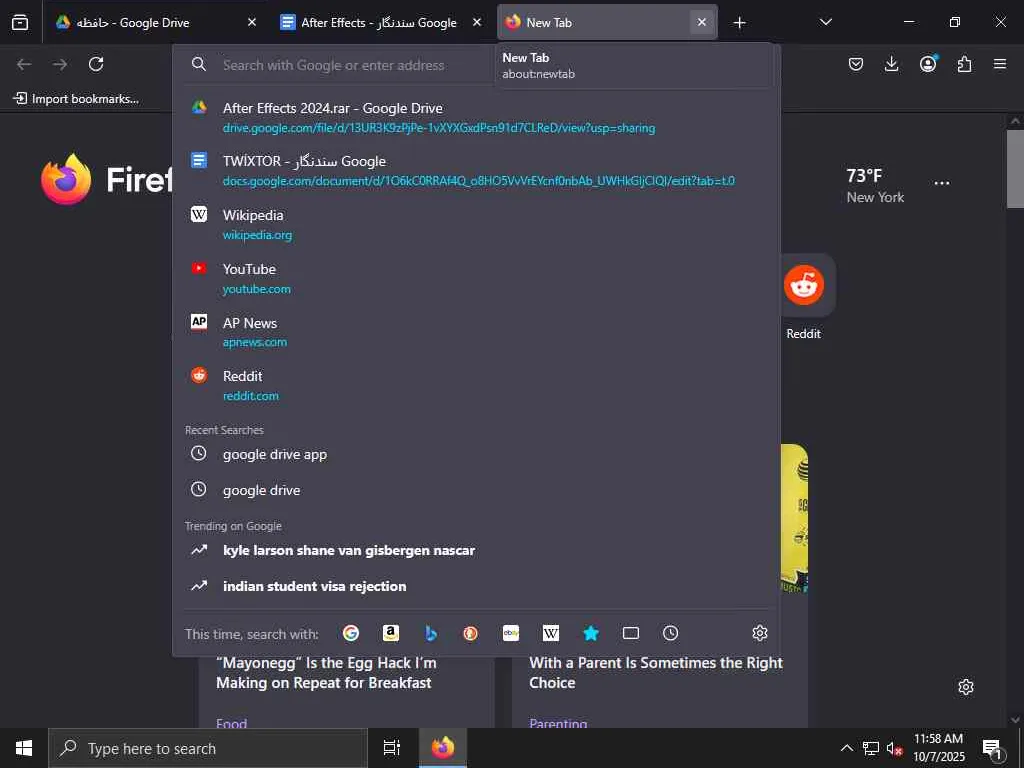Click the Windows taskbar search box

[208, 748]
